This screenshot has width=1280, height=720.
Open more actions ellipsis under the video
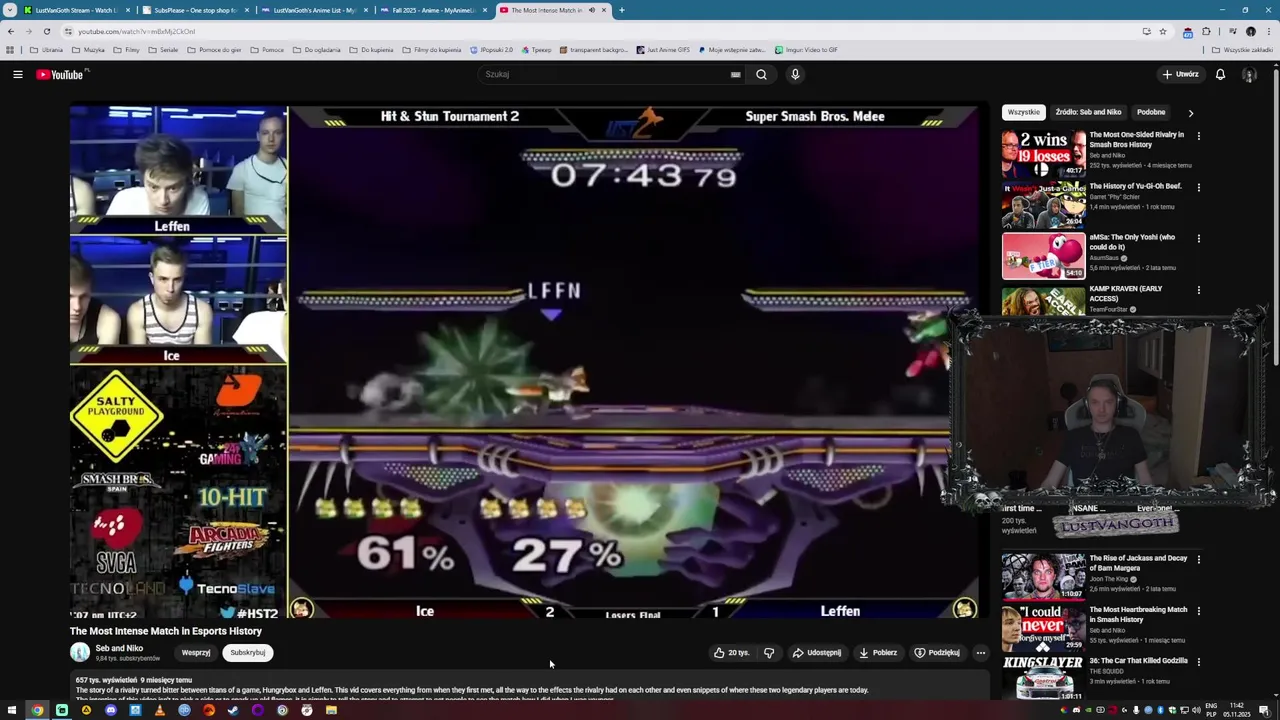(980, 653)
